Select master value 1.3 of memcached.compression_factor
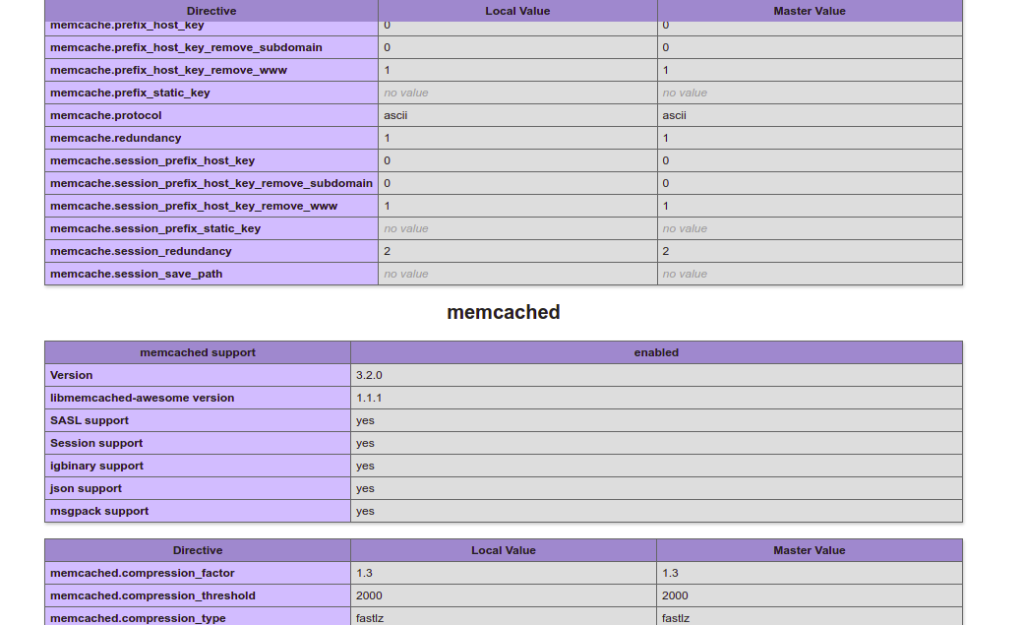The image size is (1024, 625). (x=670, y=573)
